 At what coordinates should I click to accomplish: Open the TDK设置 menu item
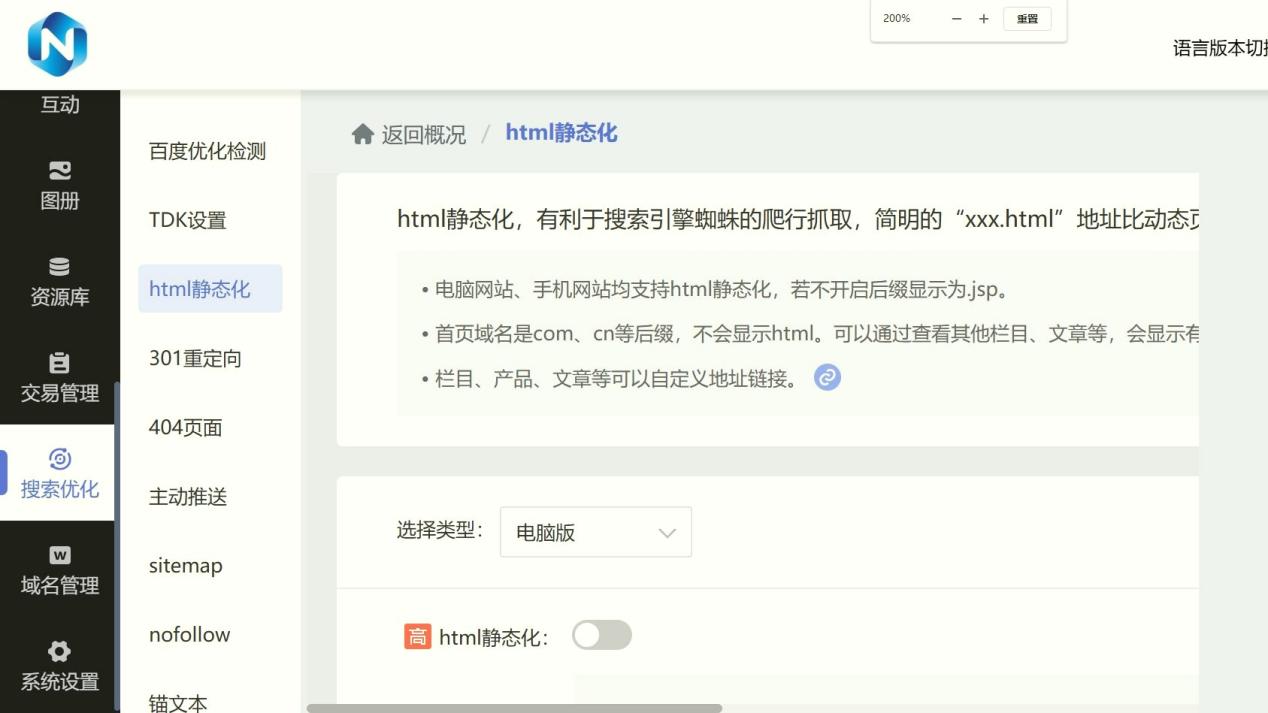[188, 220]
